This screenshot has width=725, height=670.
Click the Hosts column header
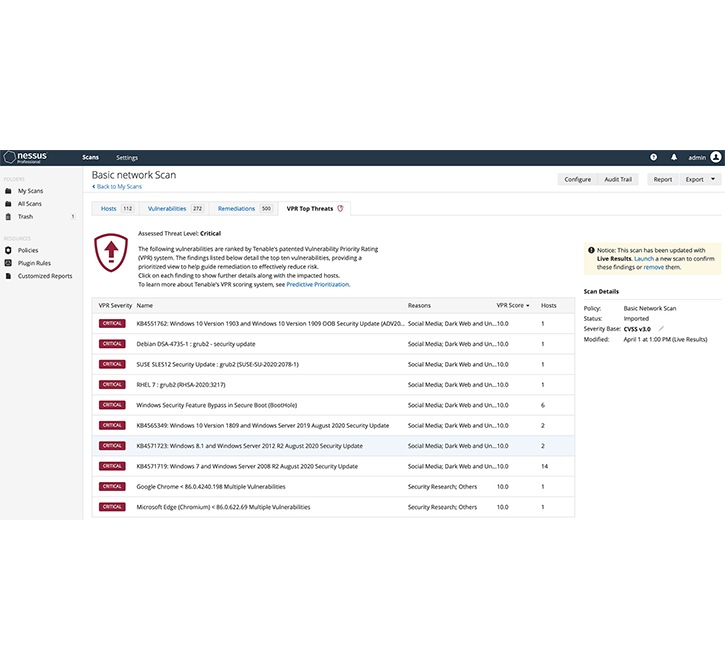pyautogui.click(x=549, y=306)
